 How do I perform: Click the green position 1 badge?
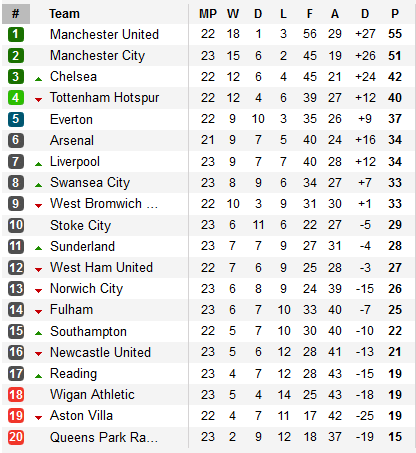16,34
